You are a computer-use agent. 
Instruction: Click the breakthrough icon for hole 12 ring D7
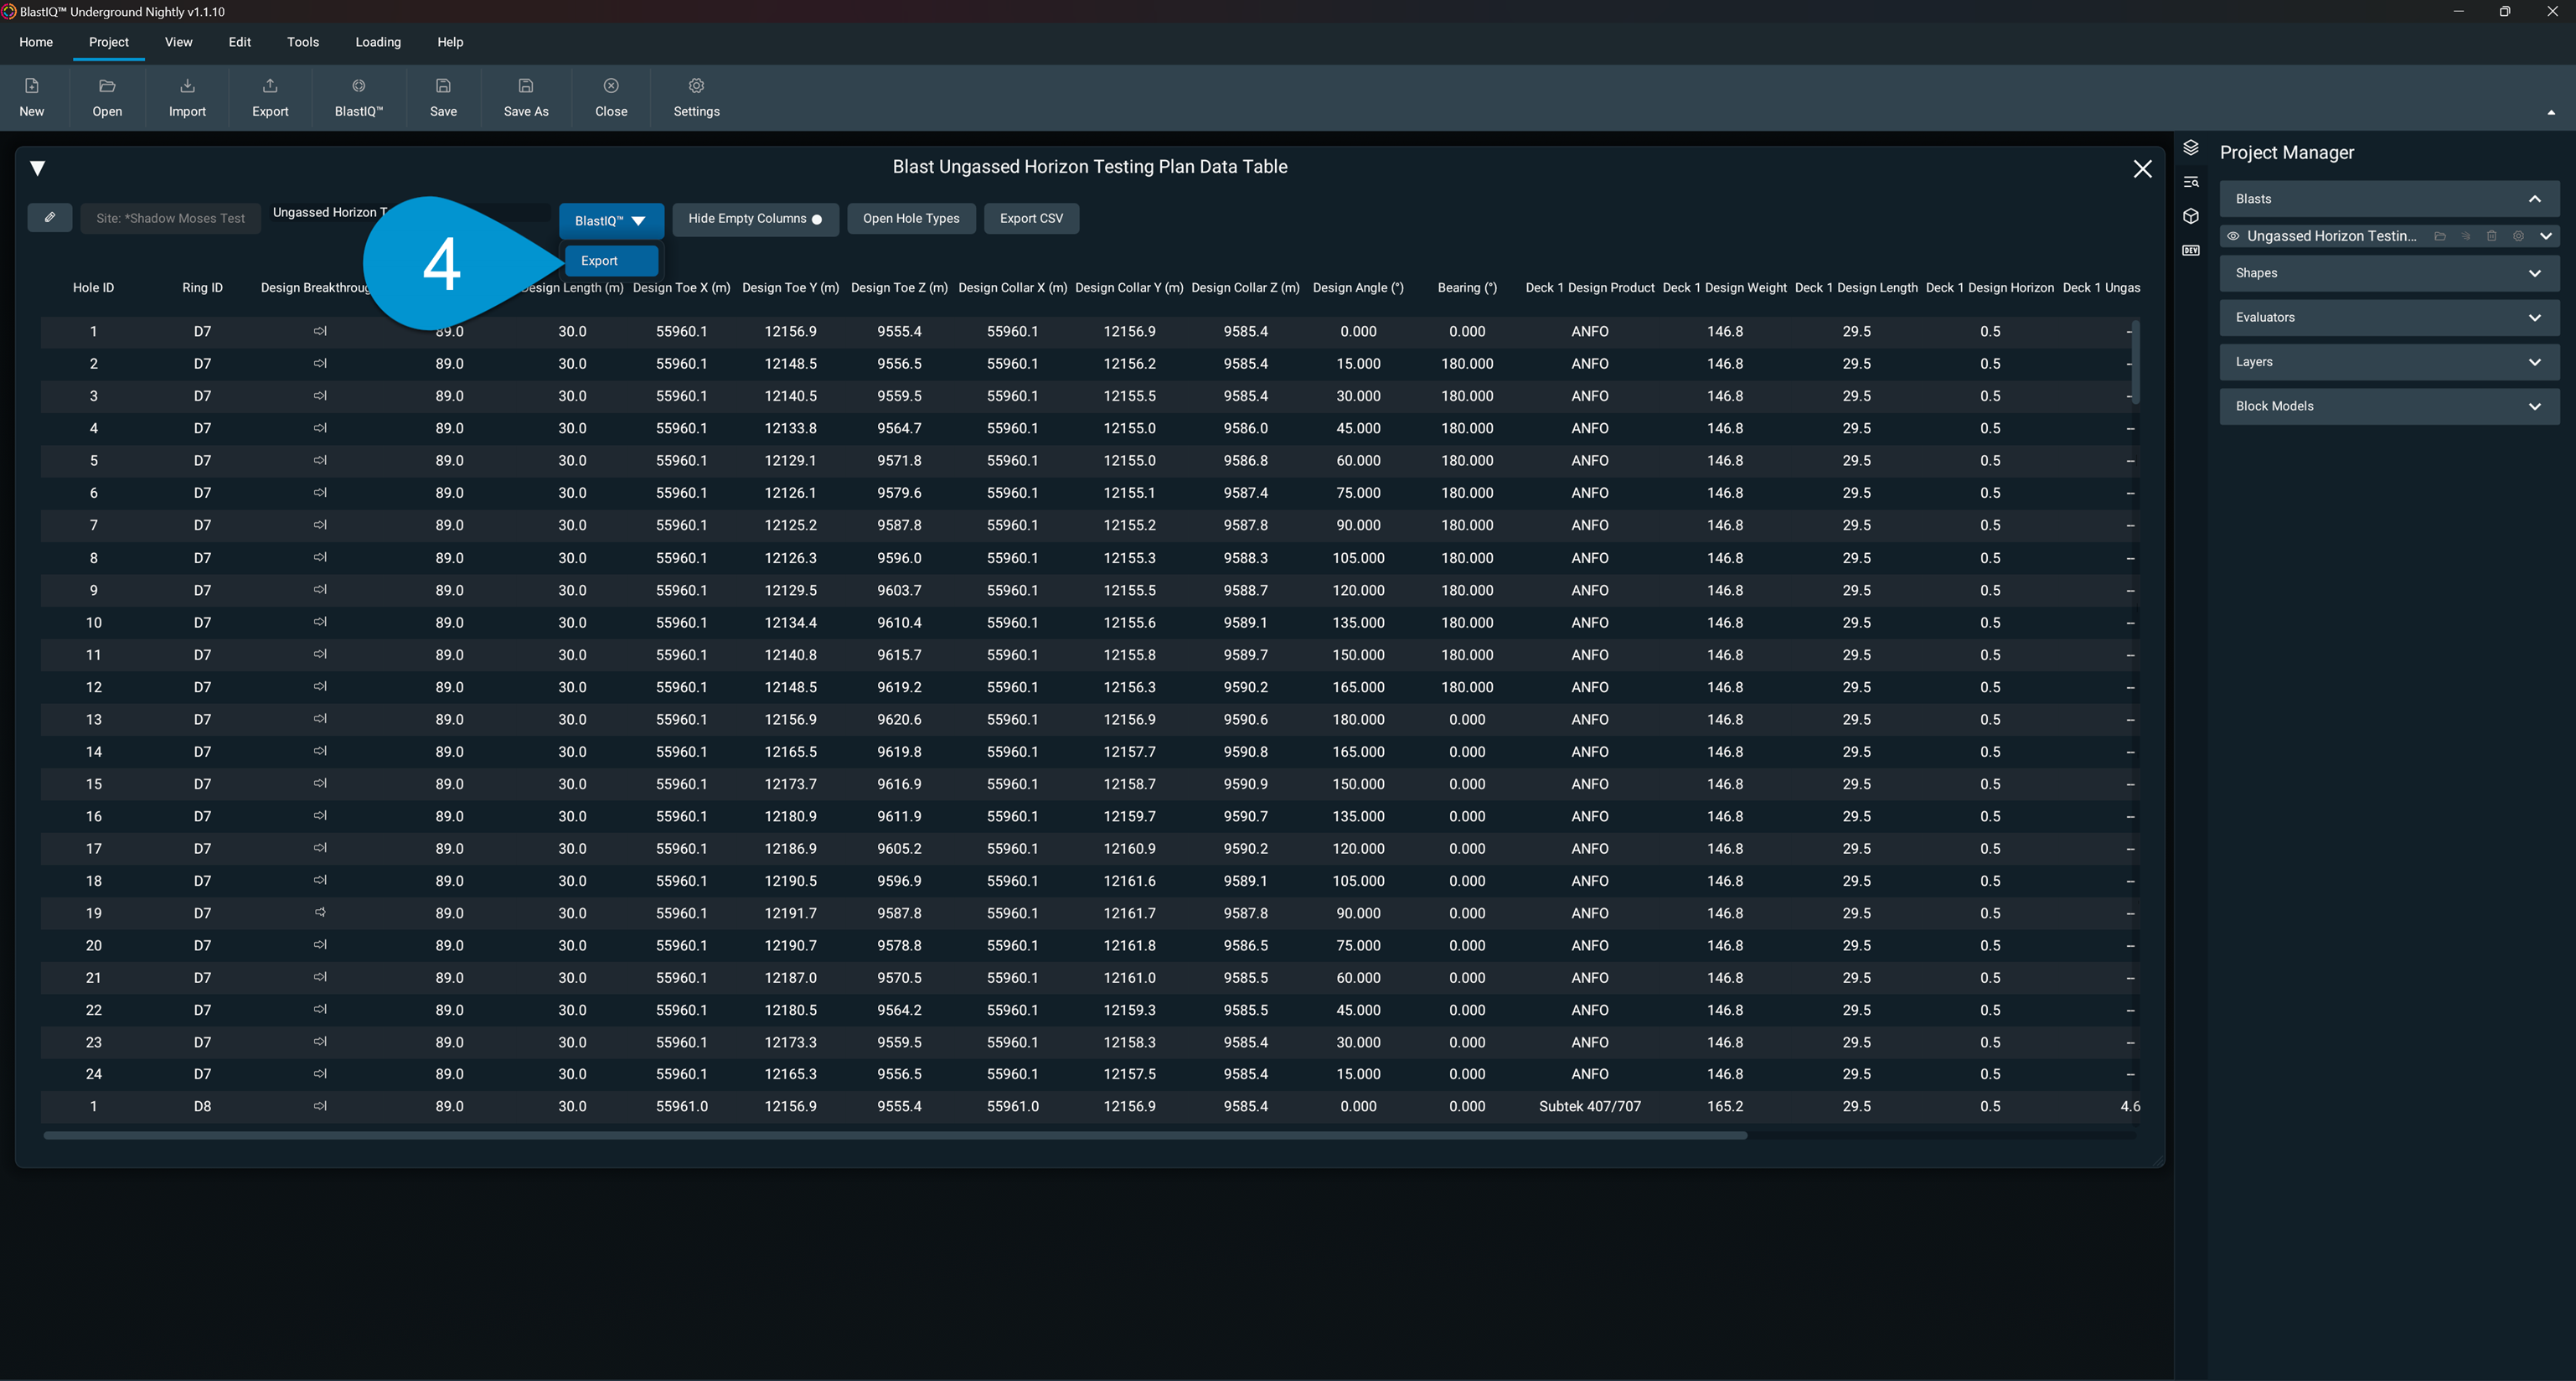320,687
